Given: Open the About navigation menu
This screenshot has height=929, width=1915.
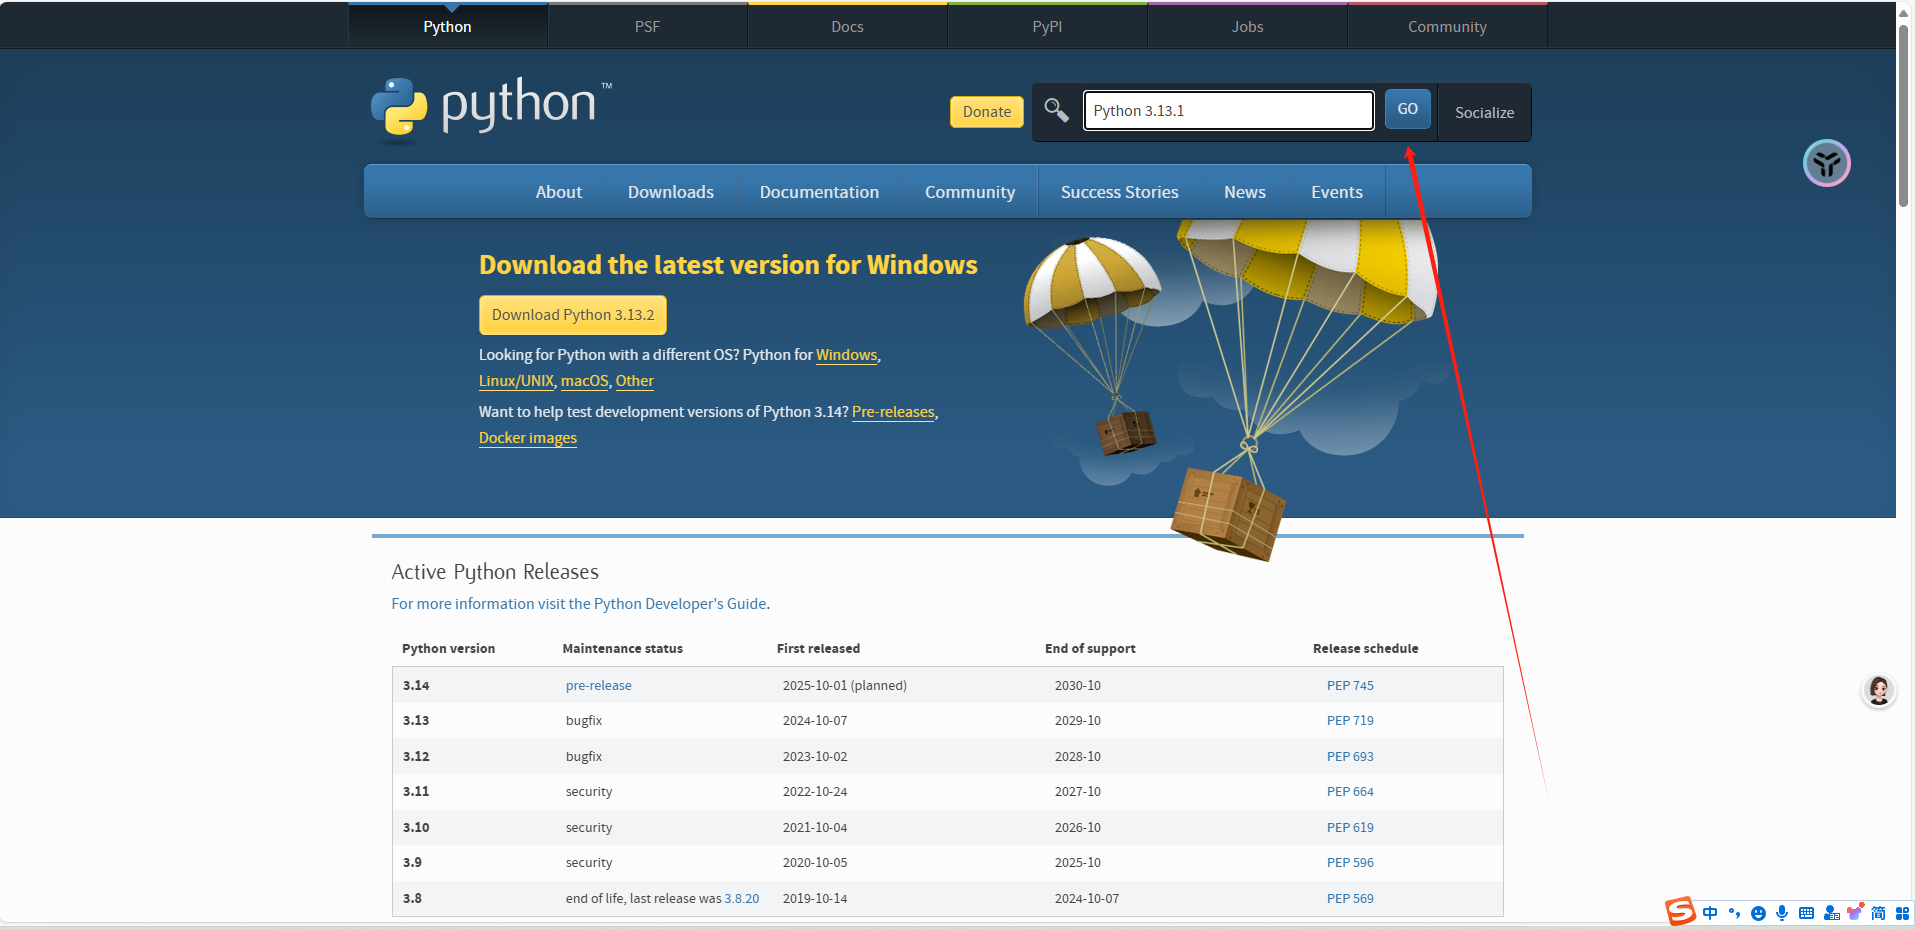Looking at the screenshot, I should point(558,192).
